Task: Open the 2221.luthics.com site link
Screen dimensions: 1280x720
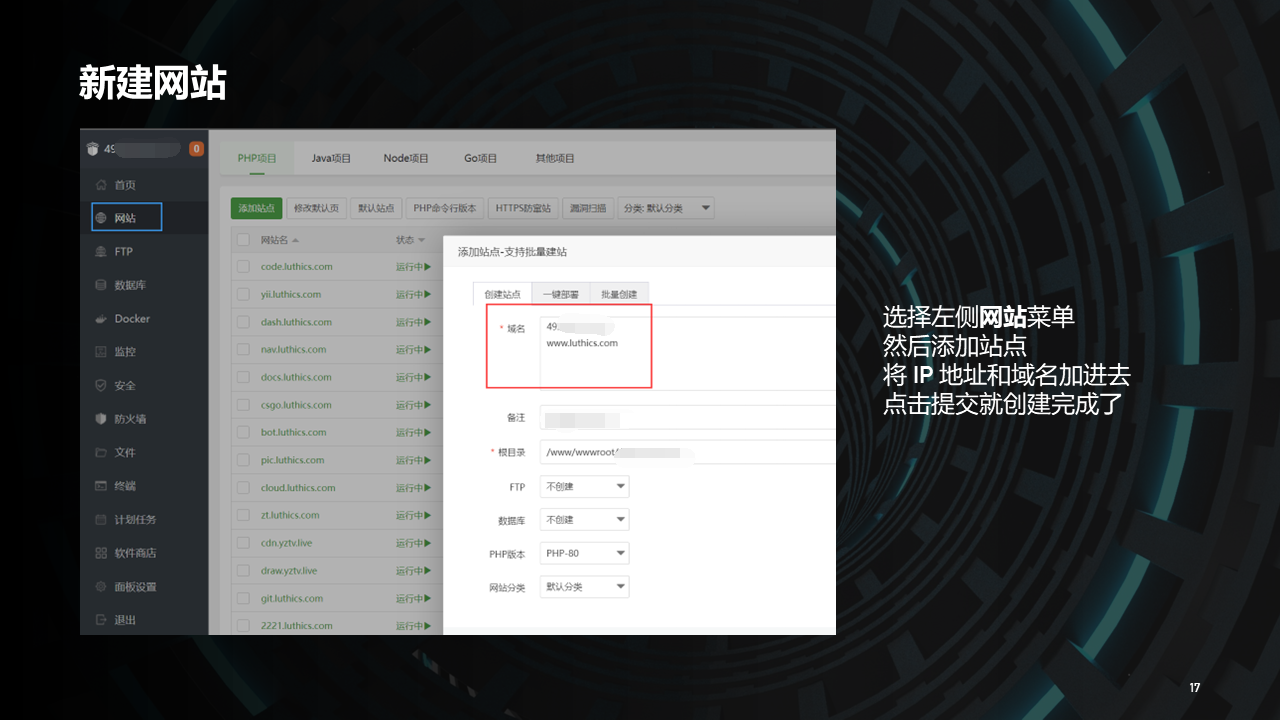Action: tap(296, 626)
